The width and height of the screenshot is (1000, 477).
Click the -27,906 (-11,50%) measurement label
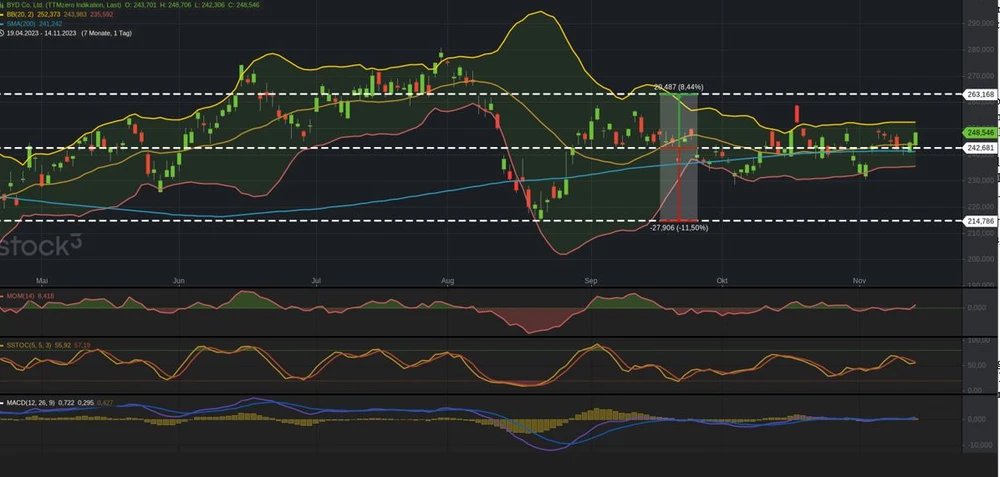[x=679, y=228]
